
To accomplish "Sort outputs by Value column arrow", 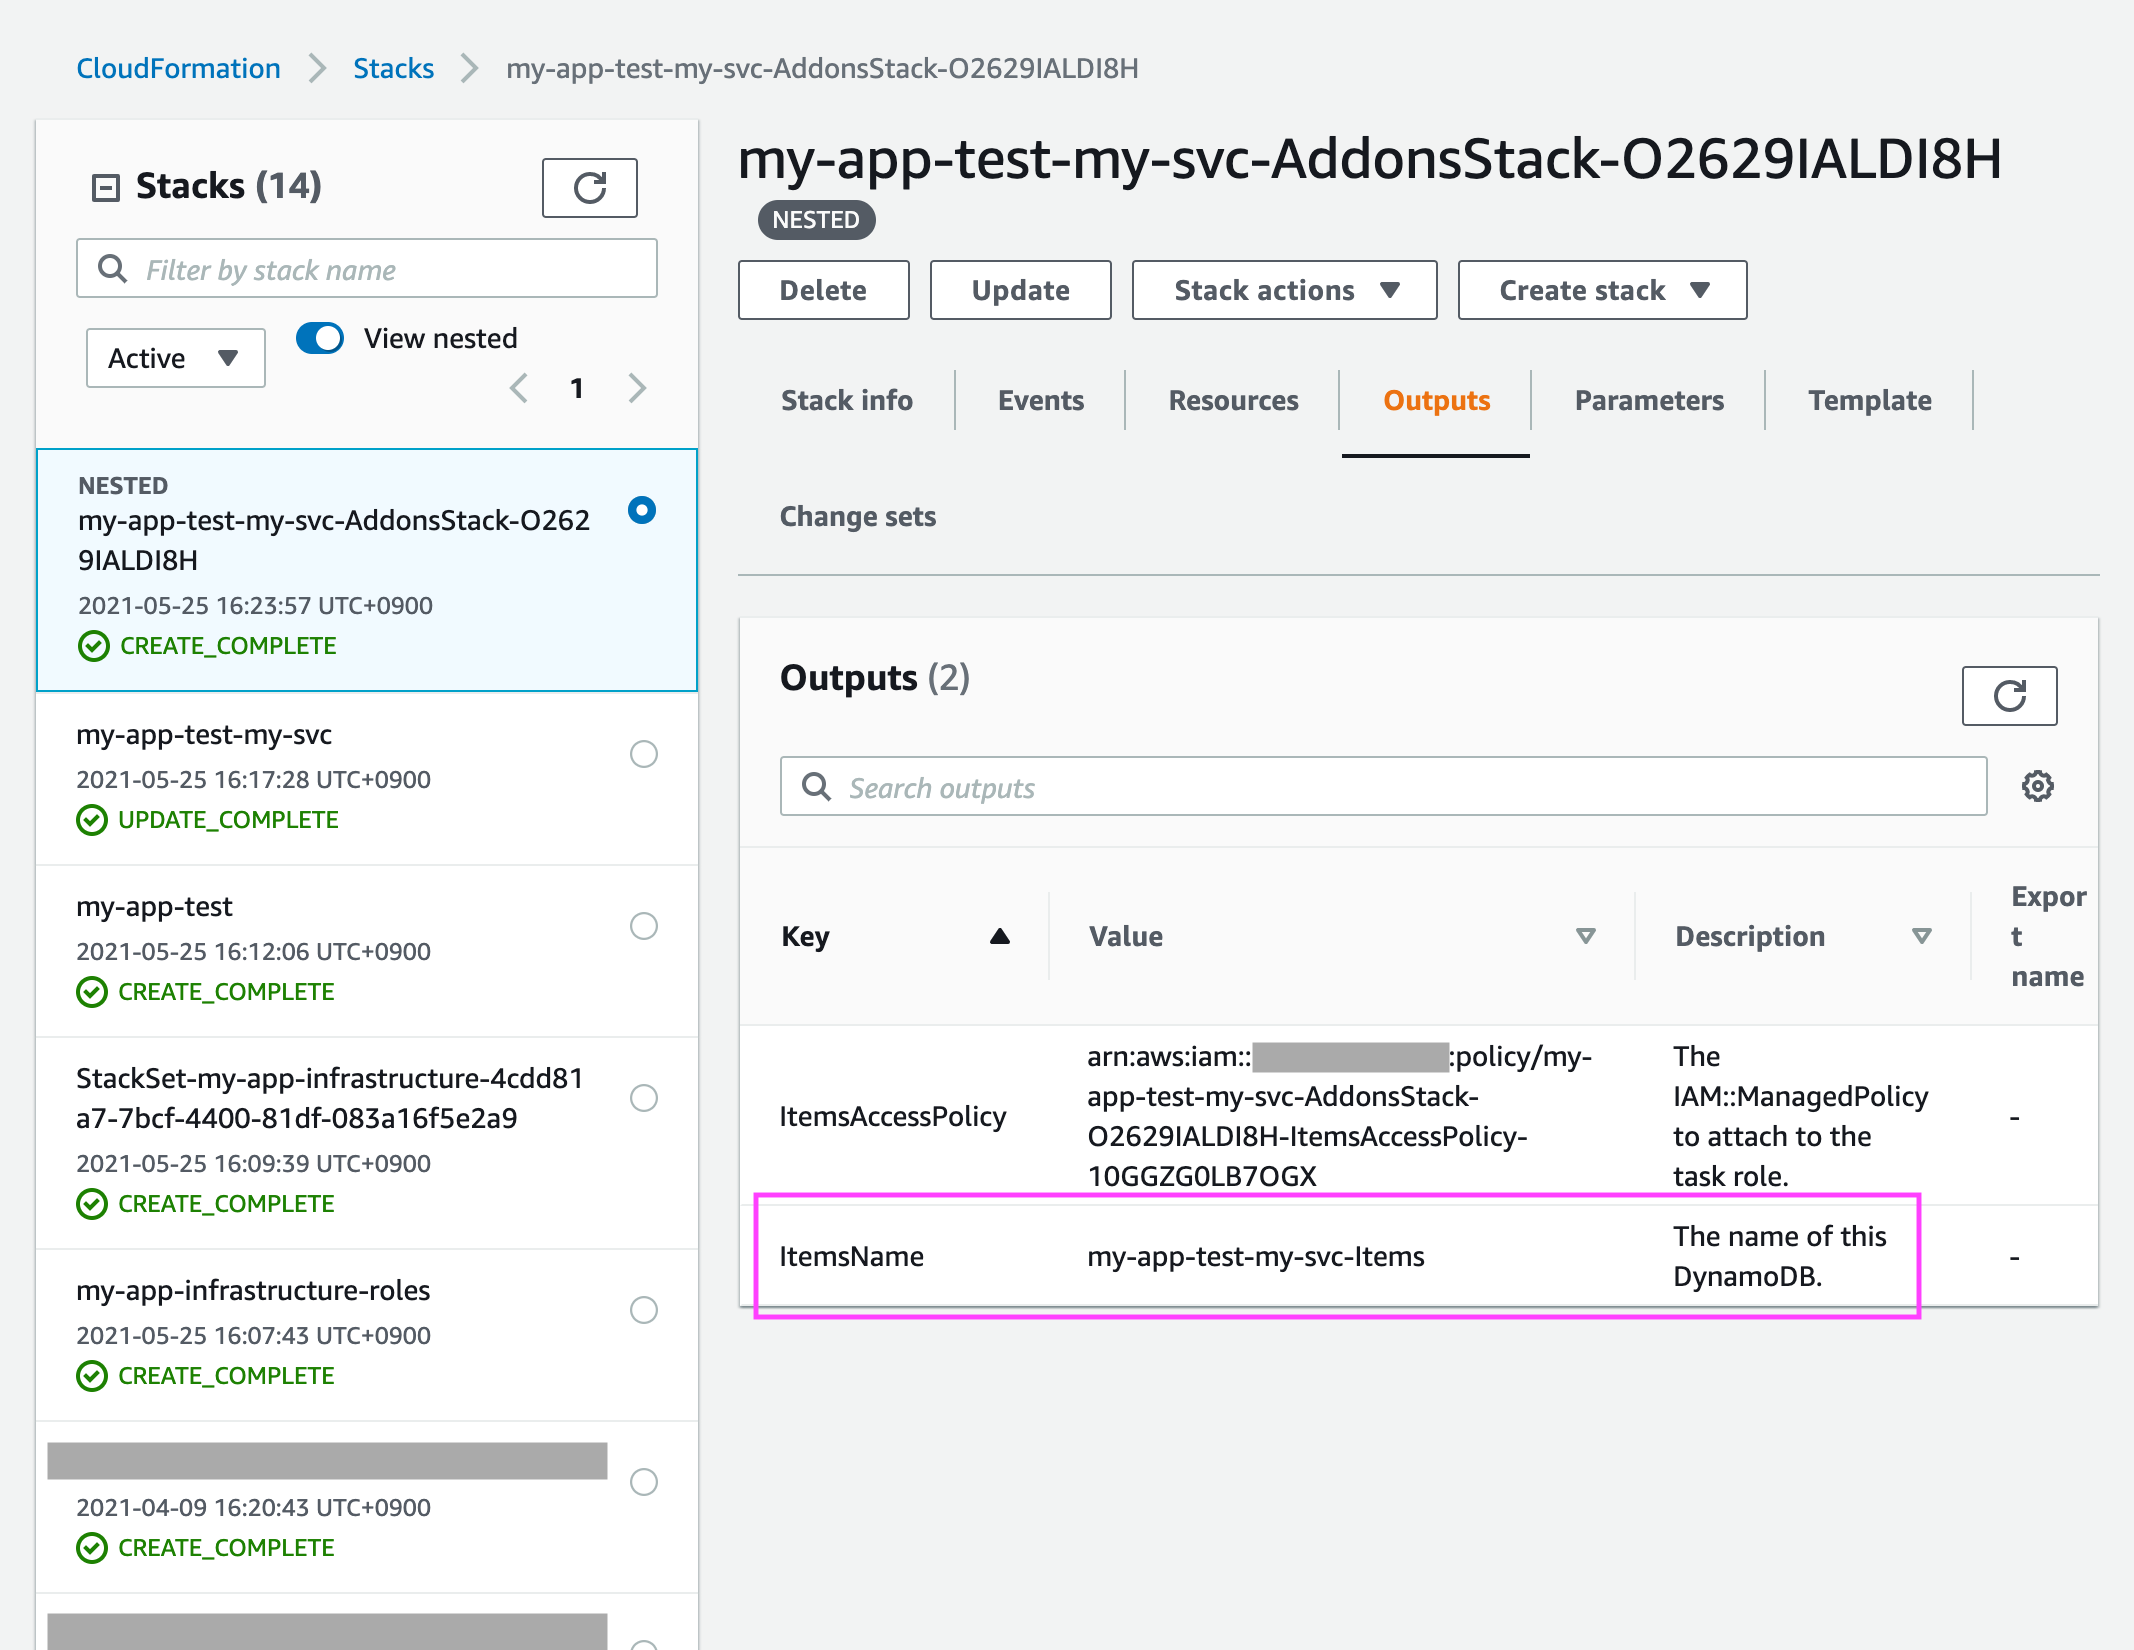I will [1585, 937].
